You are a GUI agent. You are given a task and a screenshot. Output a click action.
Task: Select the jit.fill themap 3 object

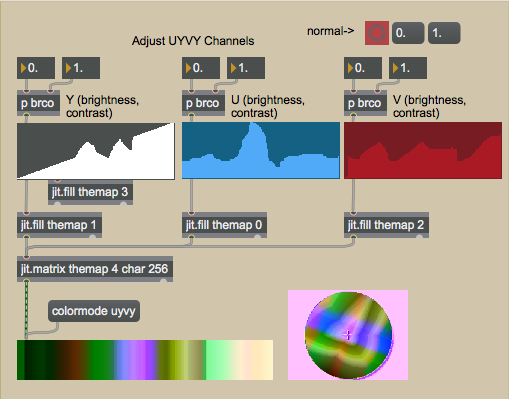91,192
